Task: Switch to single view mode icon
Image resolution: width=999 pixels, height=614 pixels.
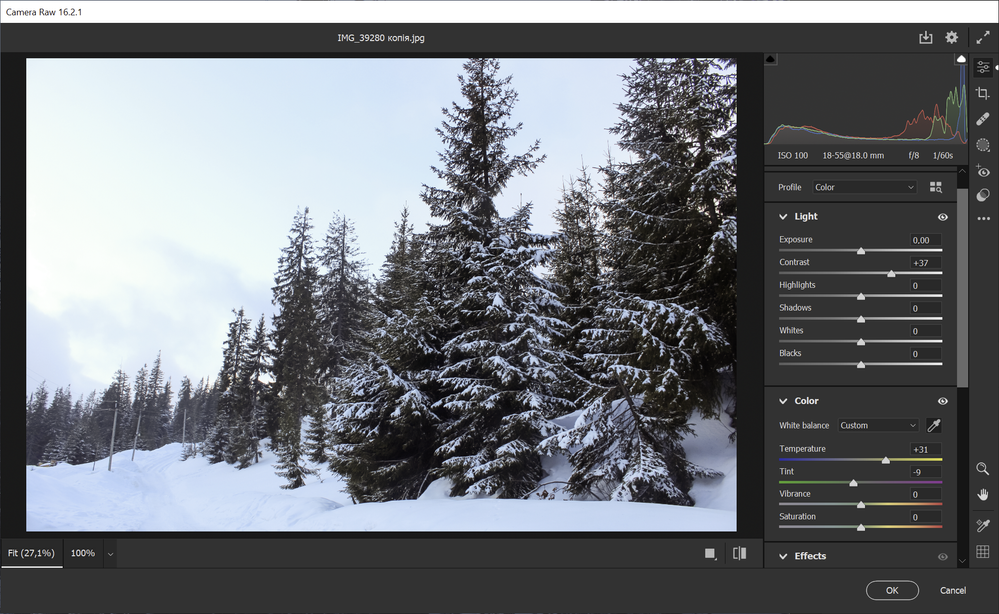Action: [x=710, y=553]
